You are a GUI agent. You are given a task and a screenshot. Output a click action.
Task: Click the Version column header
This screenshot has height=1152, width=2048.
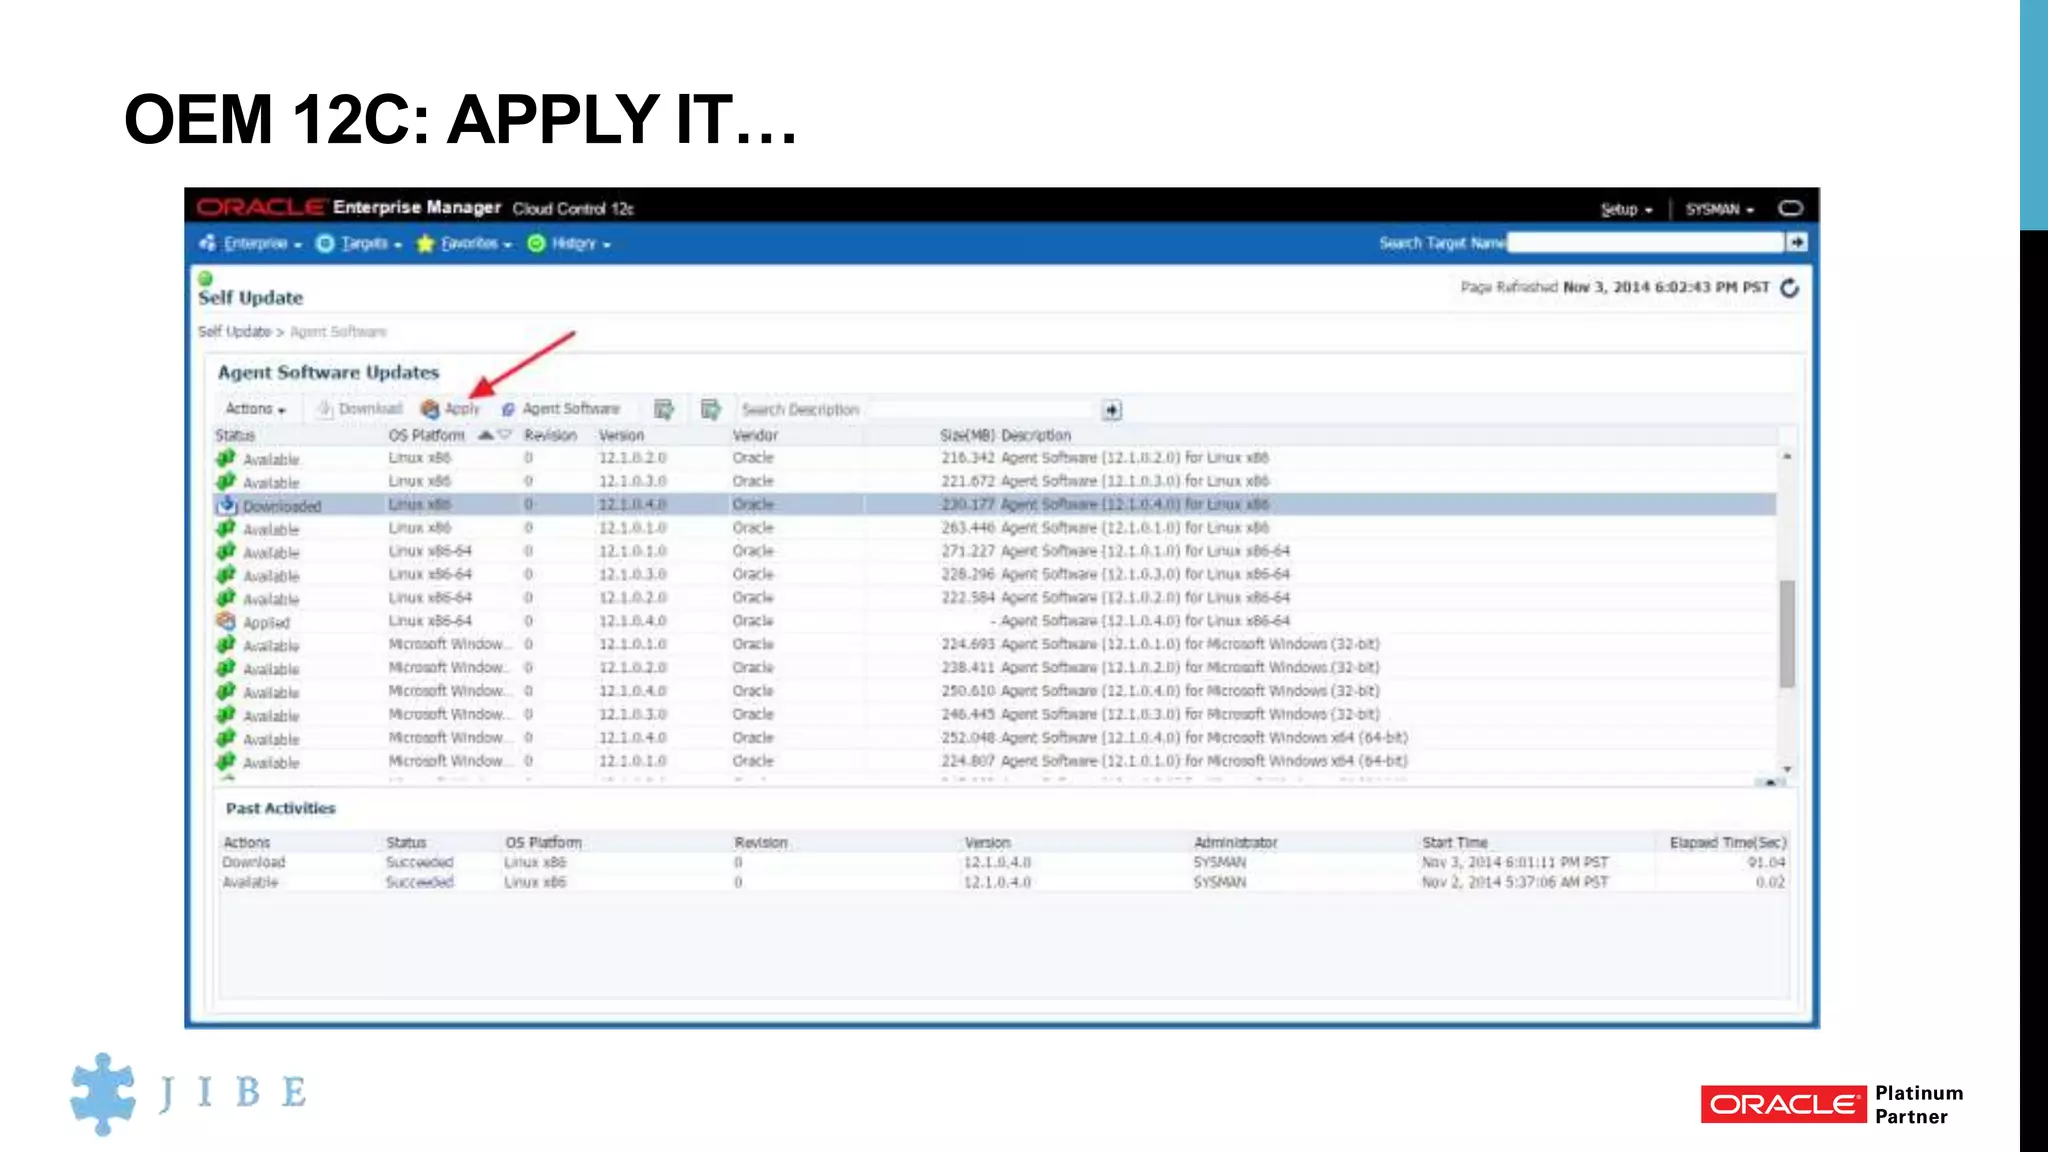[x=621, y=435]
